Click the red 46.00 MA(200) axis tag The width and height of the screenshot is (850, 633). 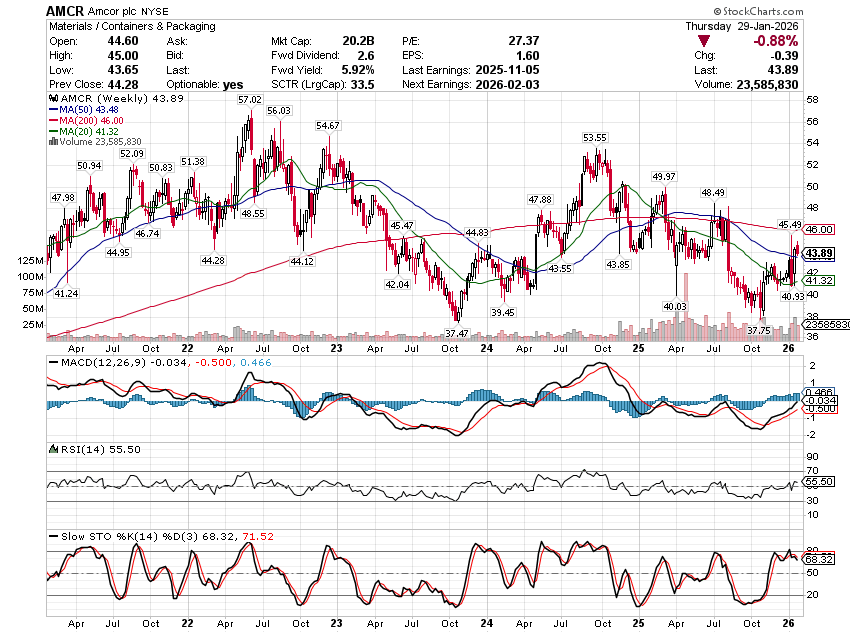(819, 229)
